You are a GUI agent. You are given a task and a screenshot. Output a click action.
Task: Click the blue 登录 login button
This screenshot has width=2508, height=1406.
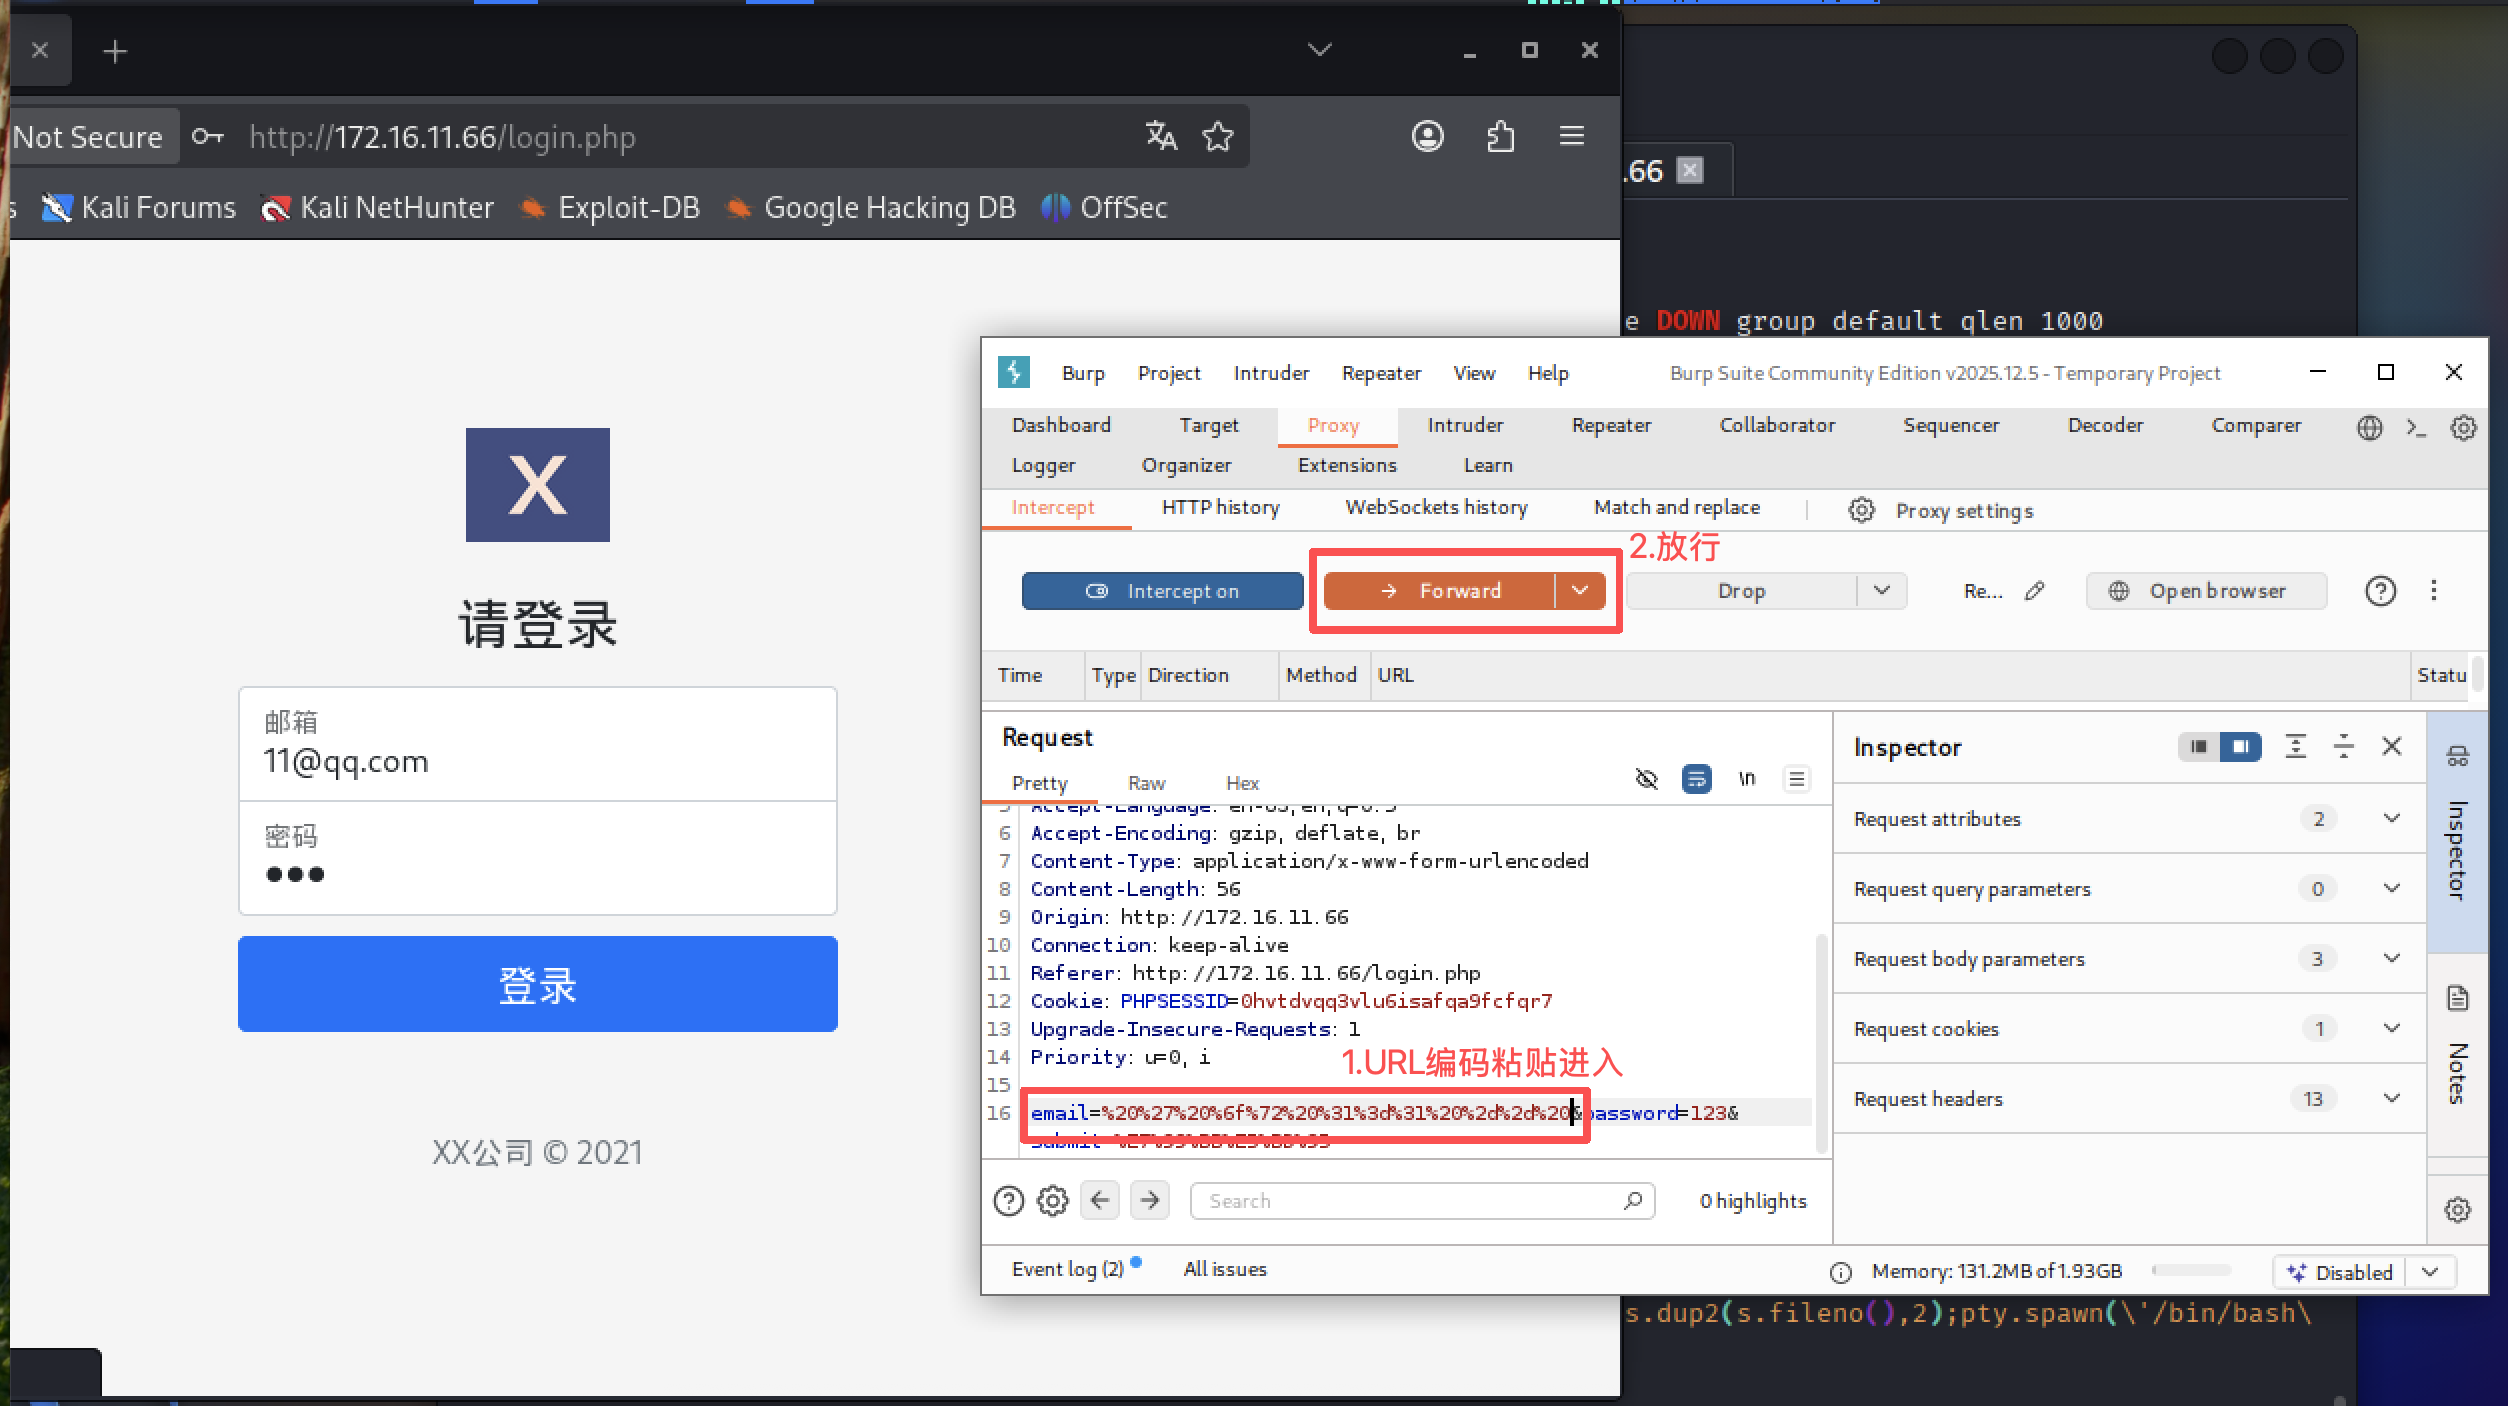(x=538, y=984)
